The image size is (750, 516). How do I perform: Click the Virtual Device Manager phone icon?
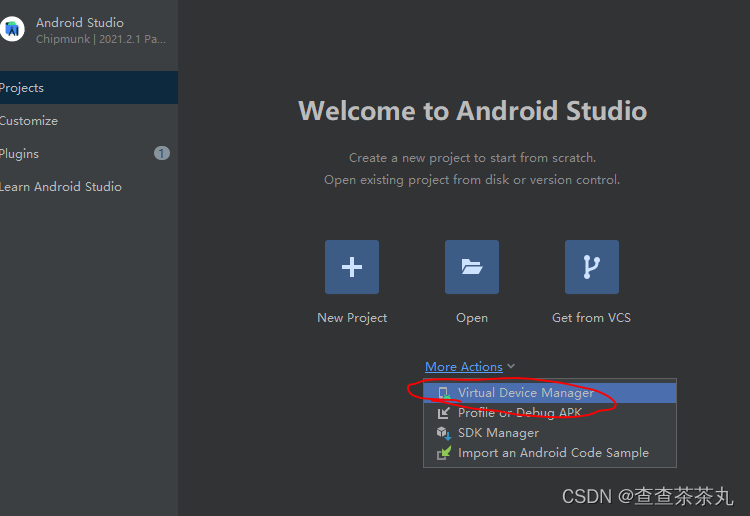coord(444,393)
